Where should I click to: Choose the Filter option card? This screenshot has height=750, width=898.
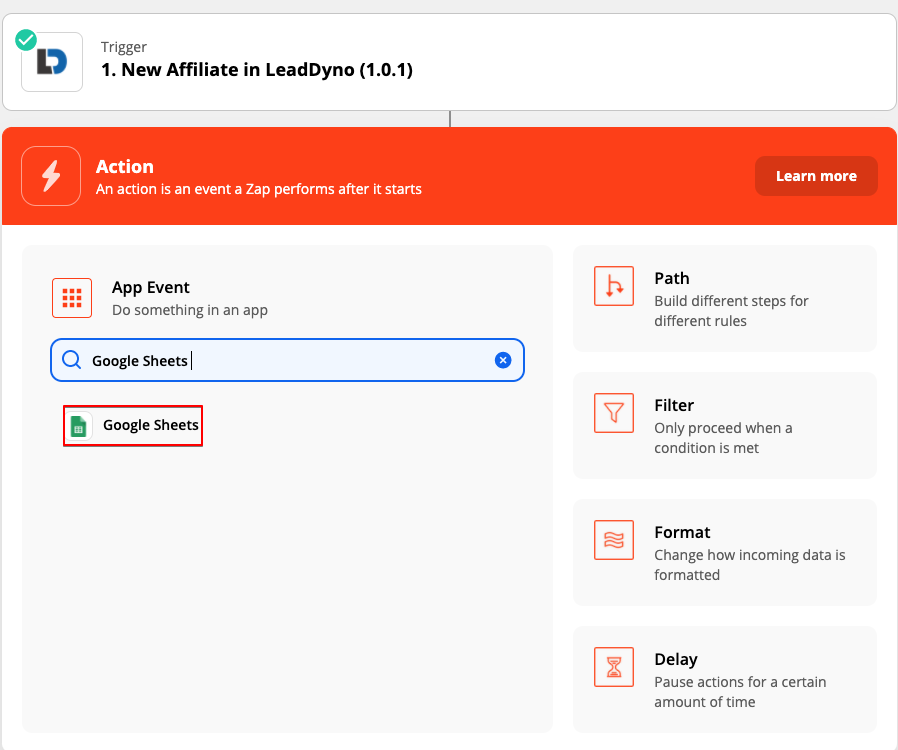725,425
